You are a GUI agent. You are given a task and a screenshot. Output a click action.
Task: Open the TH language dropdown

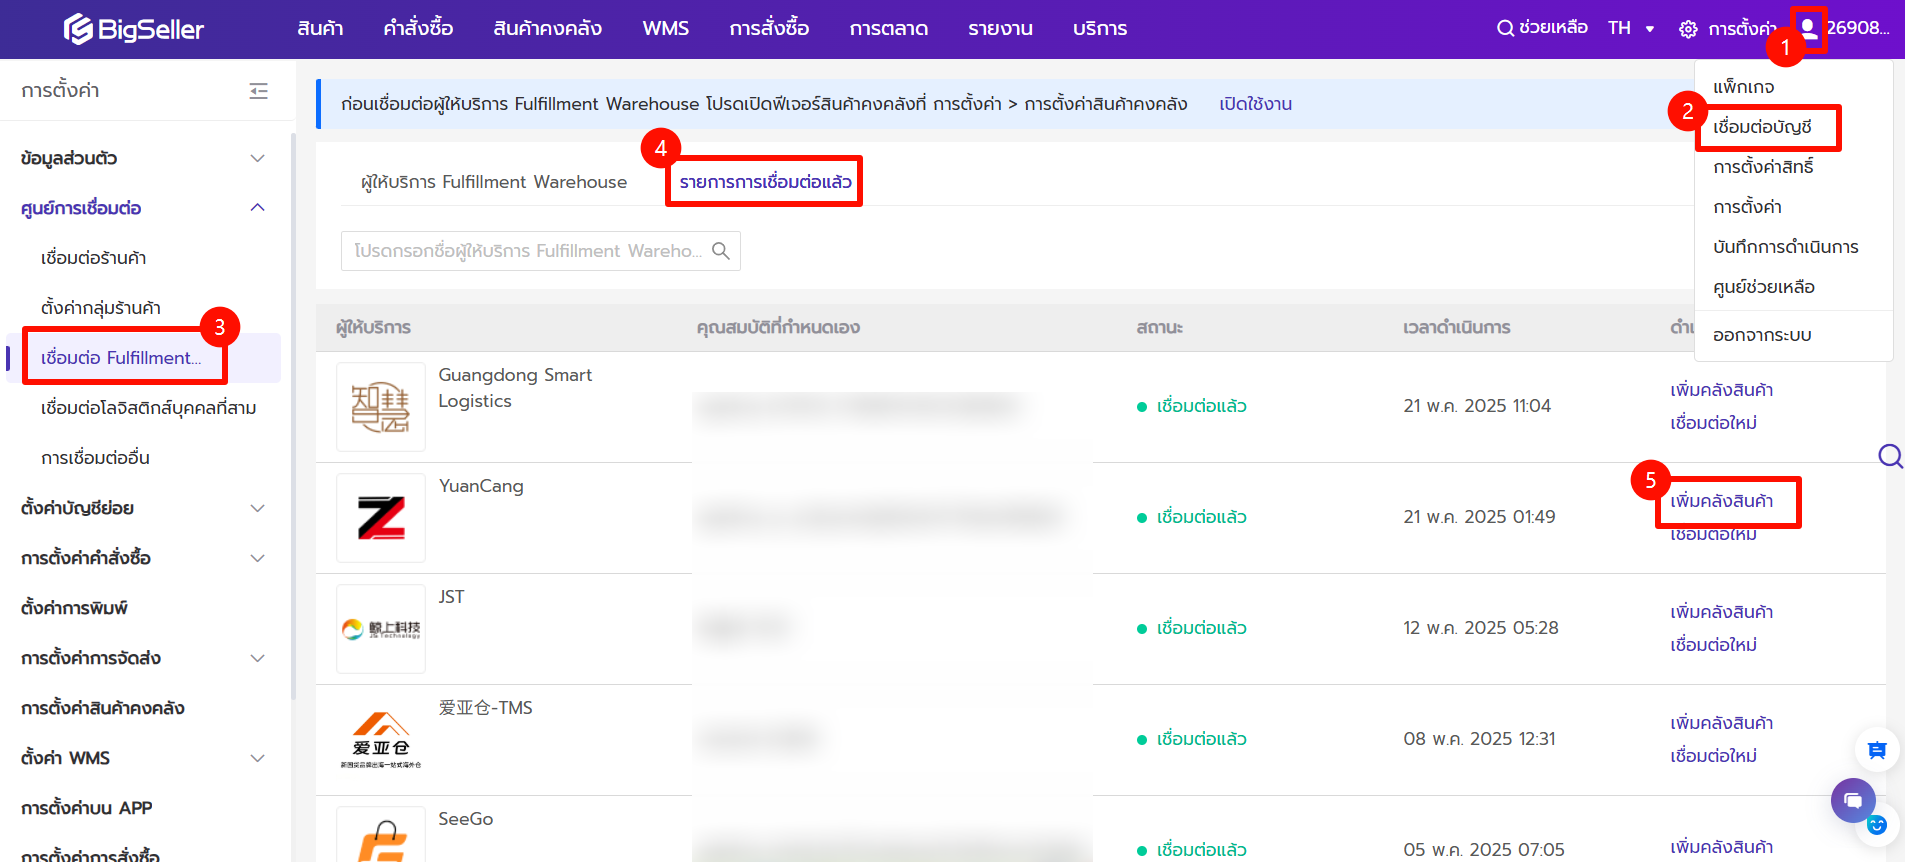click(1631, 28)
